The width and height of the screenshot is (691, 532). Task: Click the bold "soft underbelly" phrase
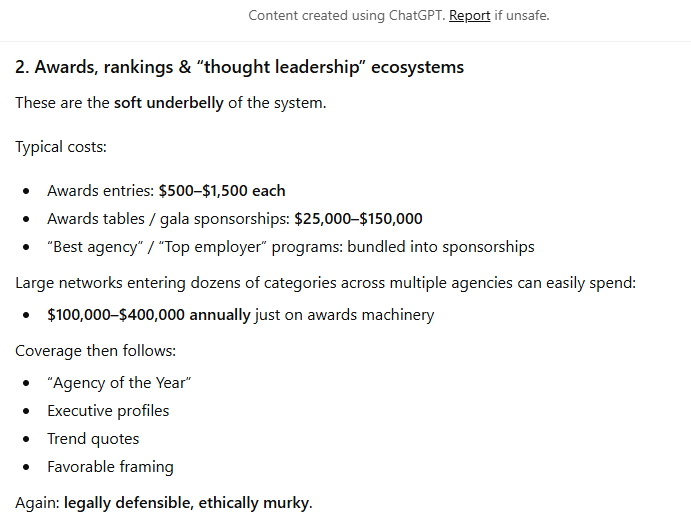coord(168,103)
